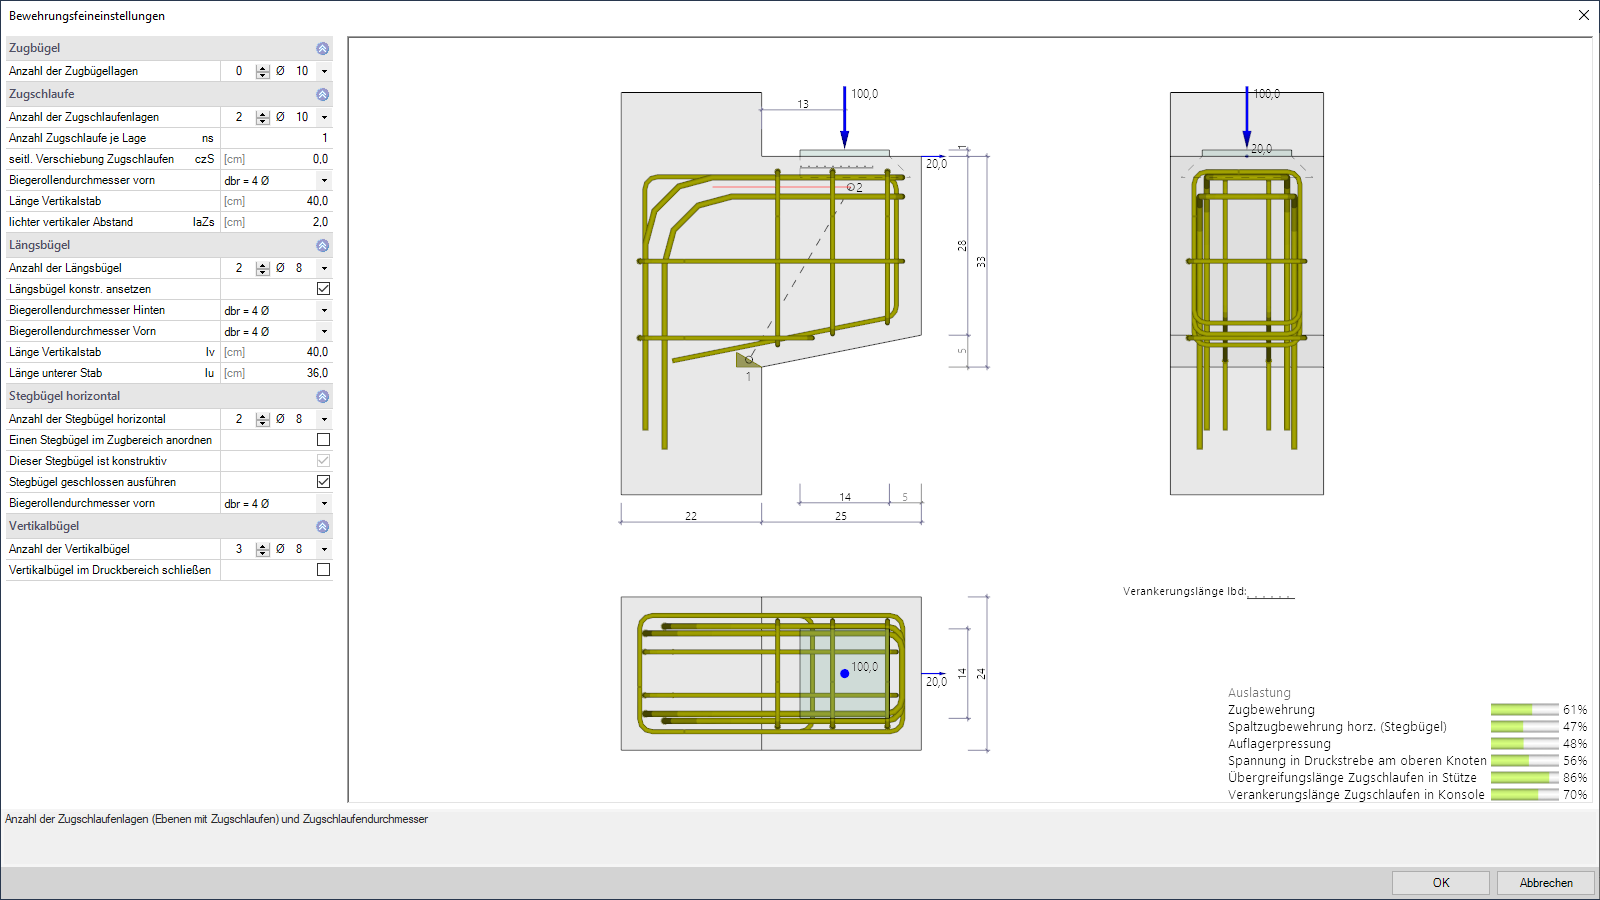Click the stepper for Anzahl der Zugbügellagen
The width and height of the screenshot is (1600, 900).
(x=263, y=71)
